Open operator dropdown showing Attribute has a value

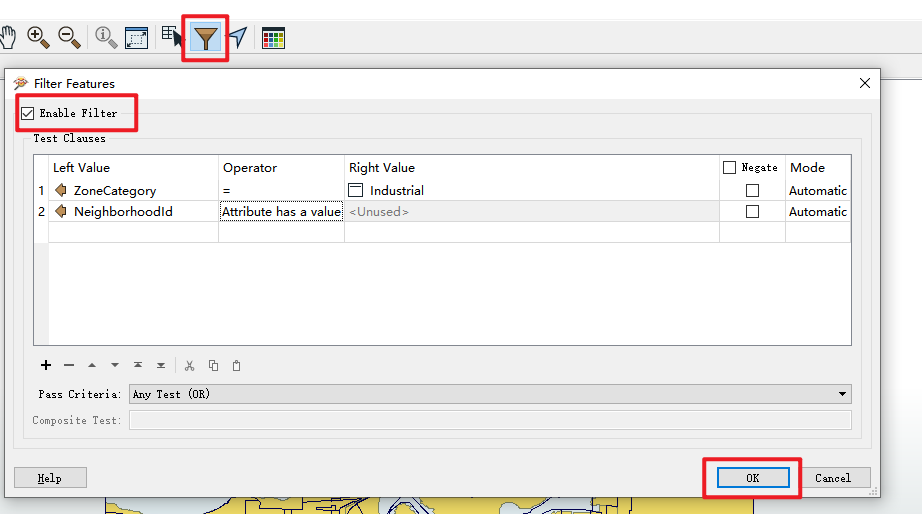point(281,211)
